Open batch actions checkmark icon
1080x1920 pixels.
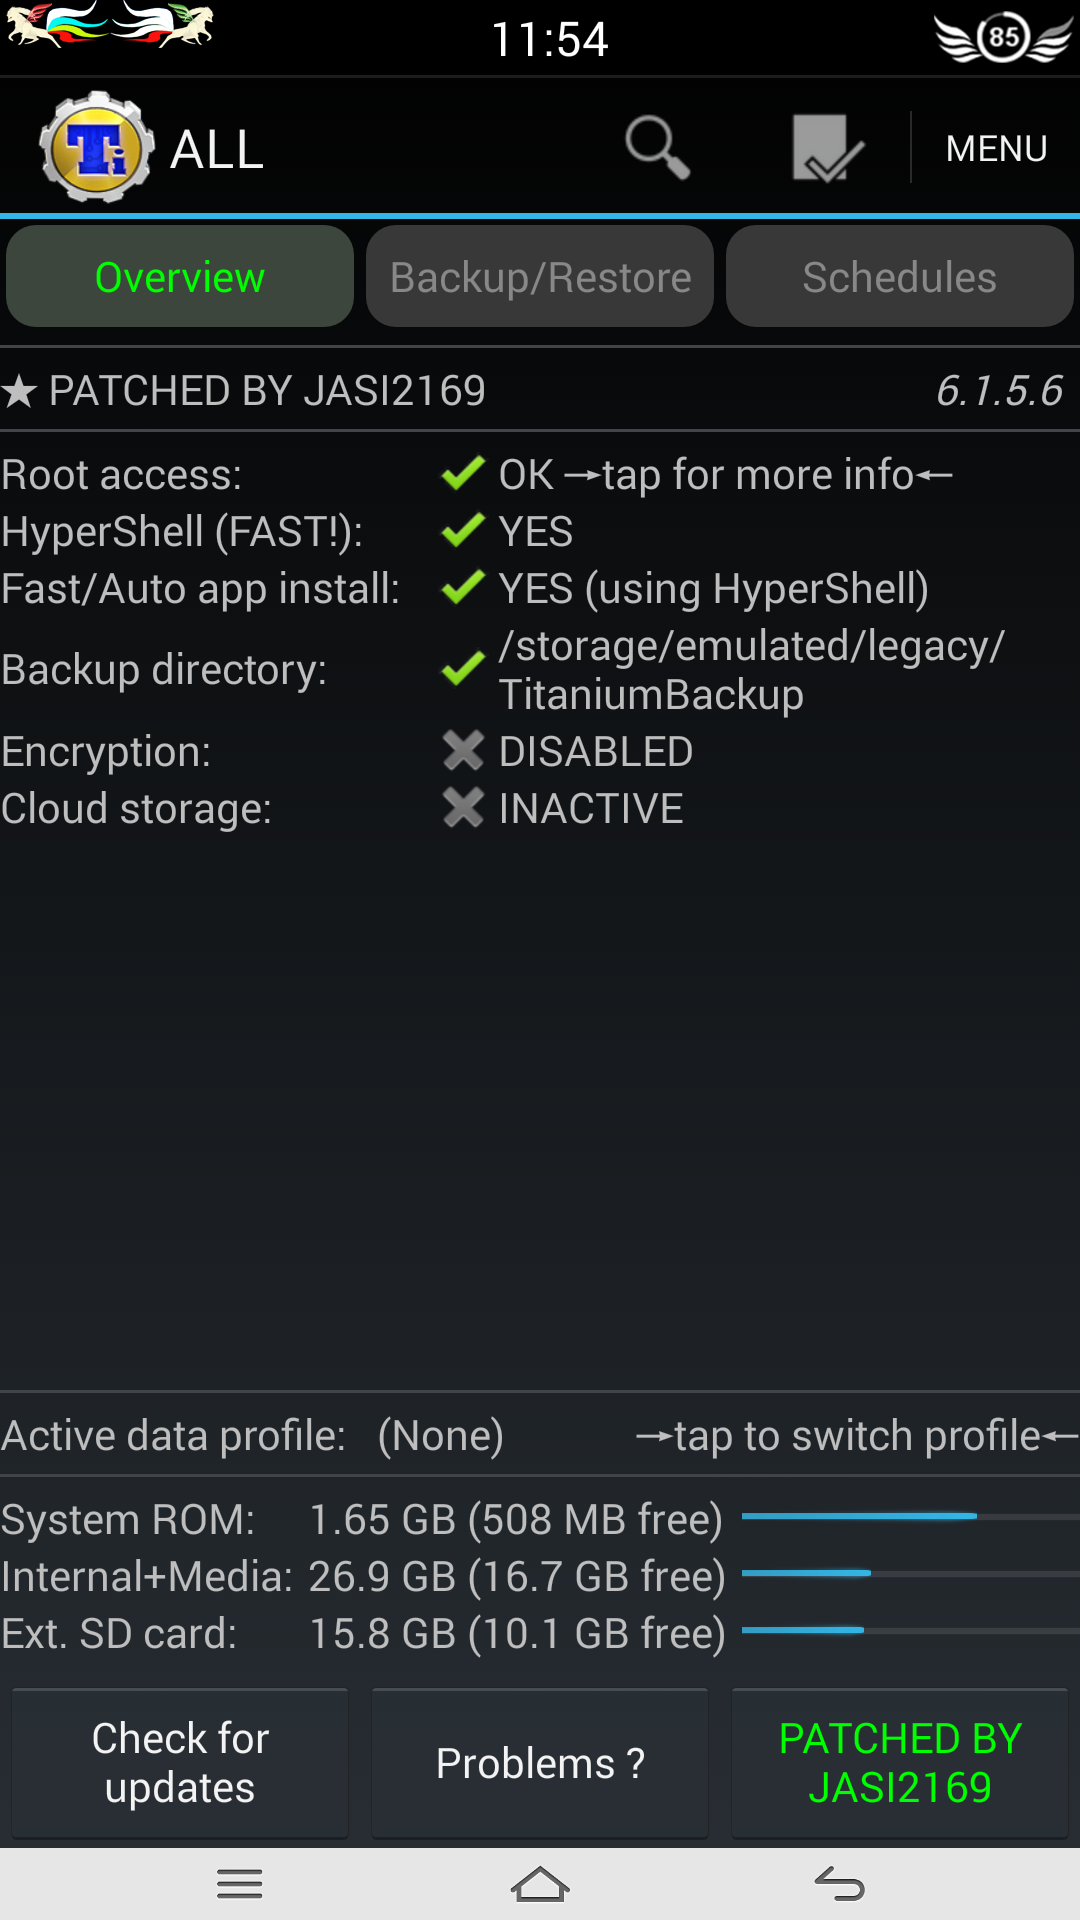pos(827,147)
